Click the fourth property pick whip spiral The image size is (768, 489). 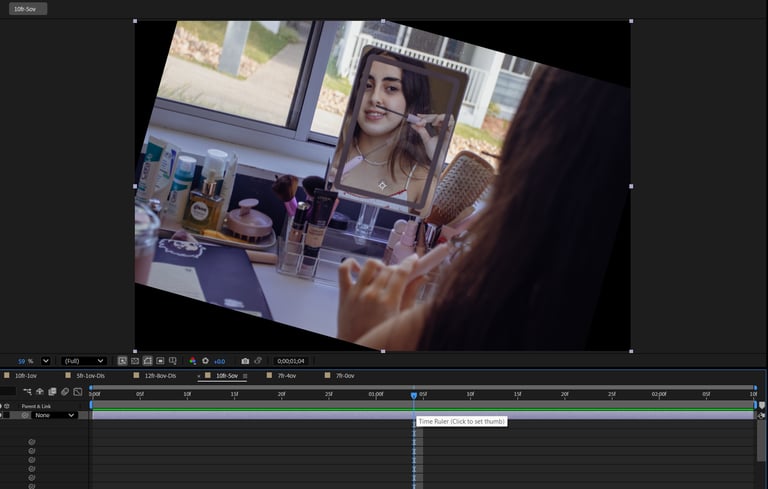pyautogui.click(x=32, y=469)
